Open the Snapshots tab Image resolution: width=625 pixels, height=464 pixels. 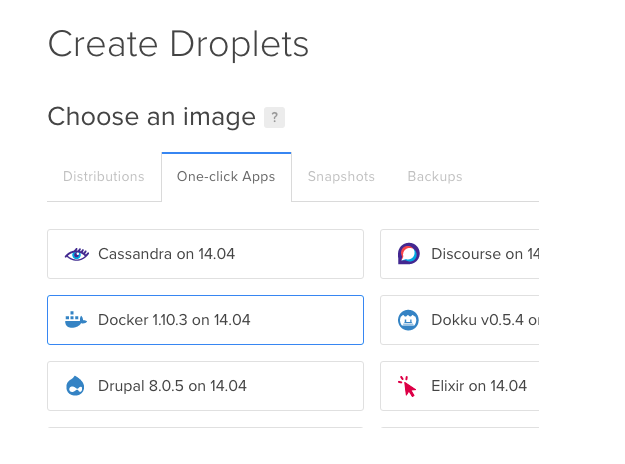pyautogui.click(x=341, y=177)
